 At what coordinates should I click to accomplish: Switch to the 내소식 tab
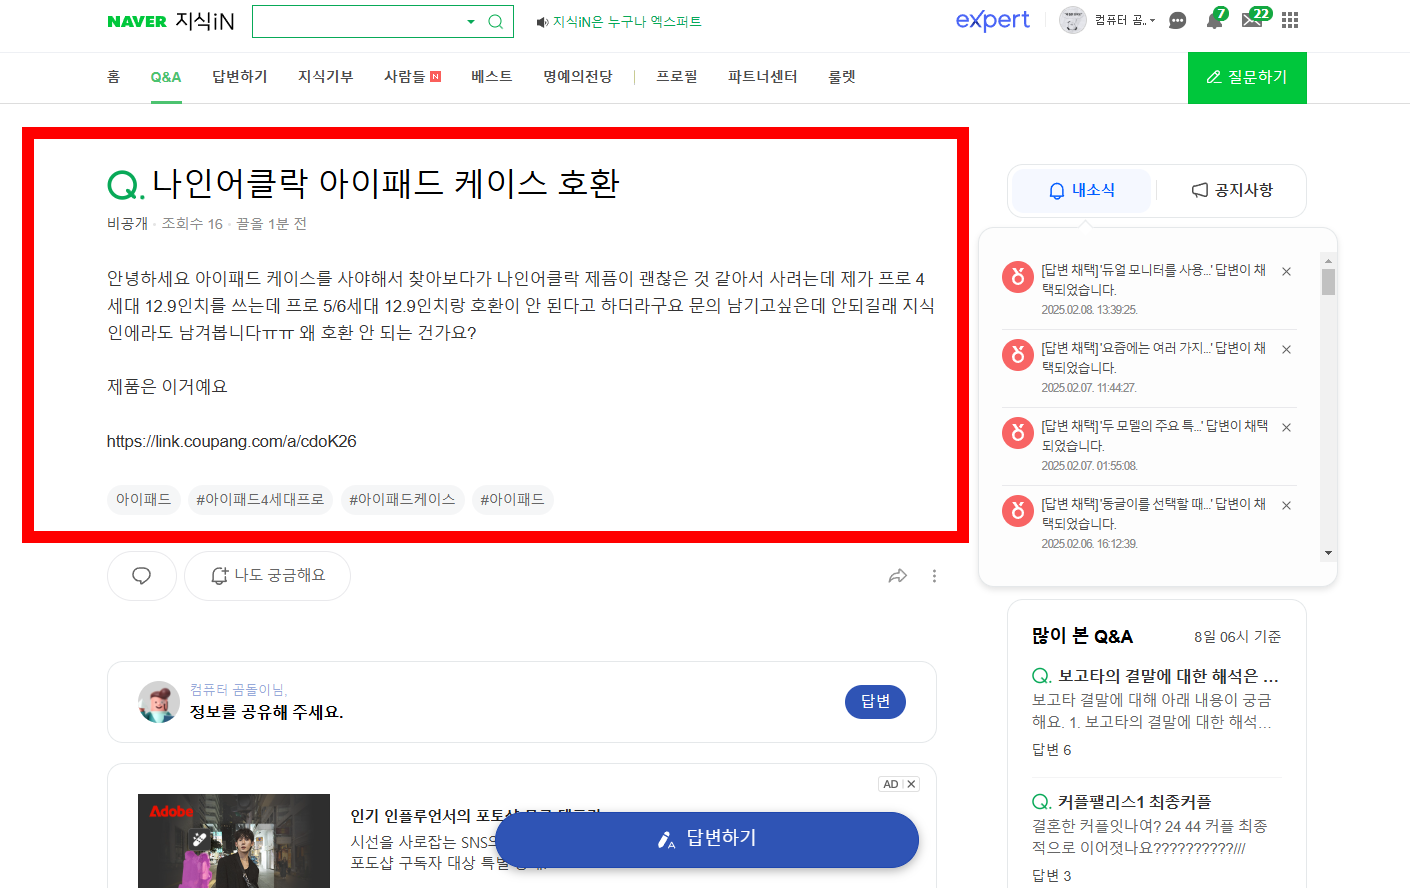coord(1081,191)
